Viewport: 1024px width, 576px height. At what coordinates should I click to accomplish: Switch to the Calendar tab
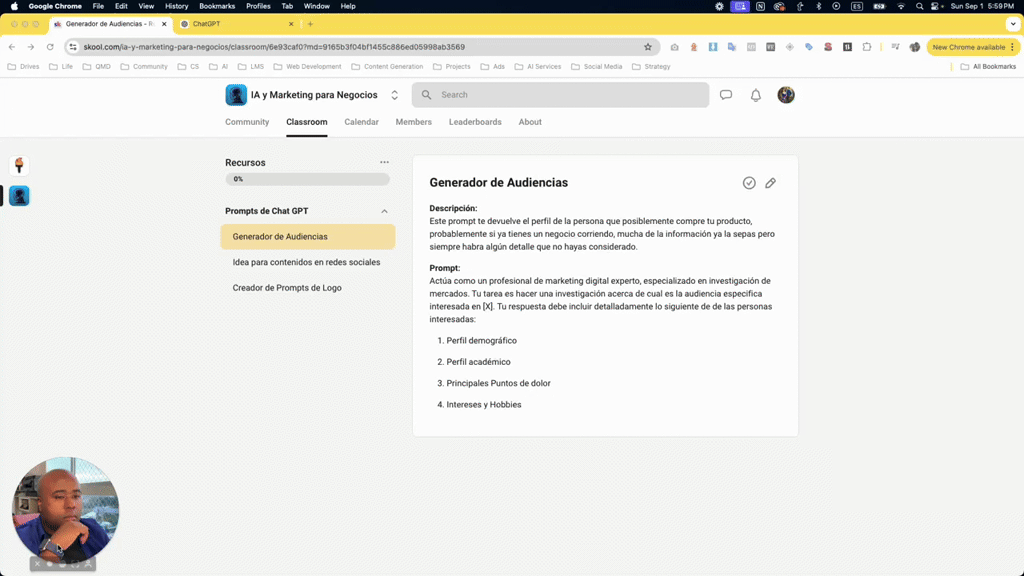point(361,122)
